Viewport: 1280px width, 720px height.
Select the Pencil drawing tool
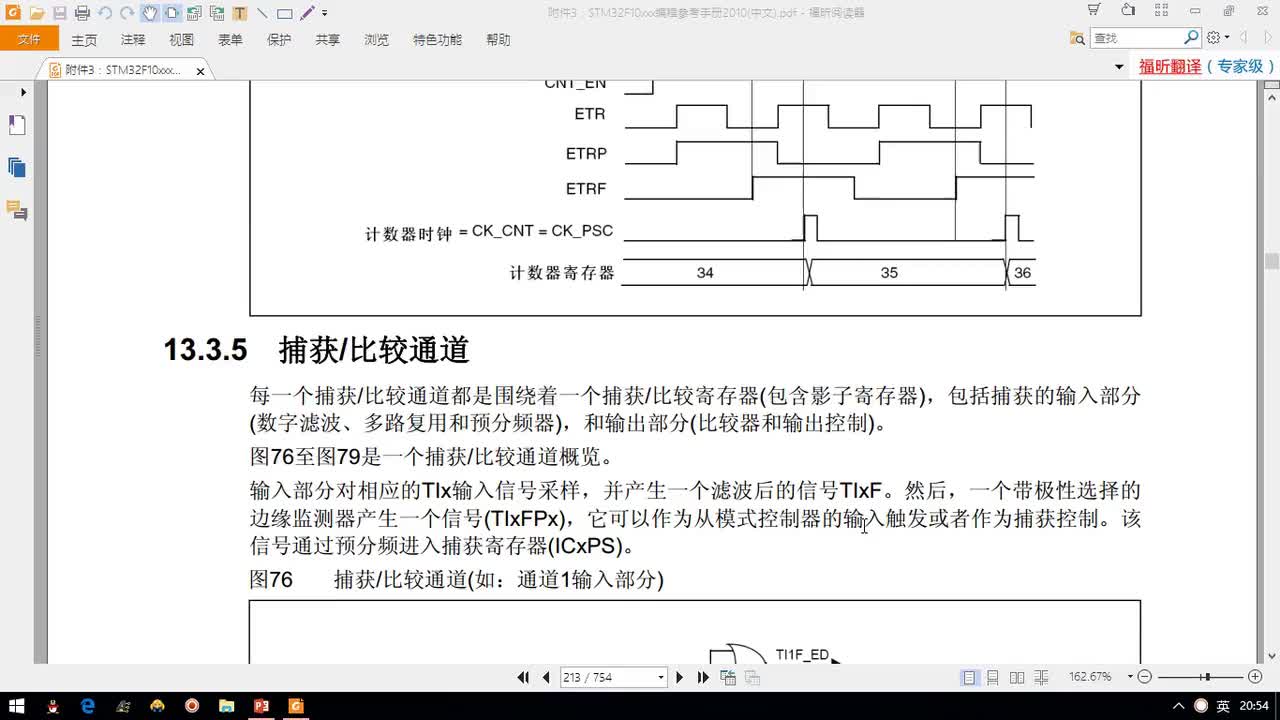click(307, 13)
